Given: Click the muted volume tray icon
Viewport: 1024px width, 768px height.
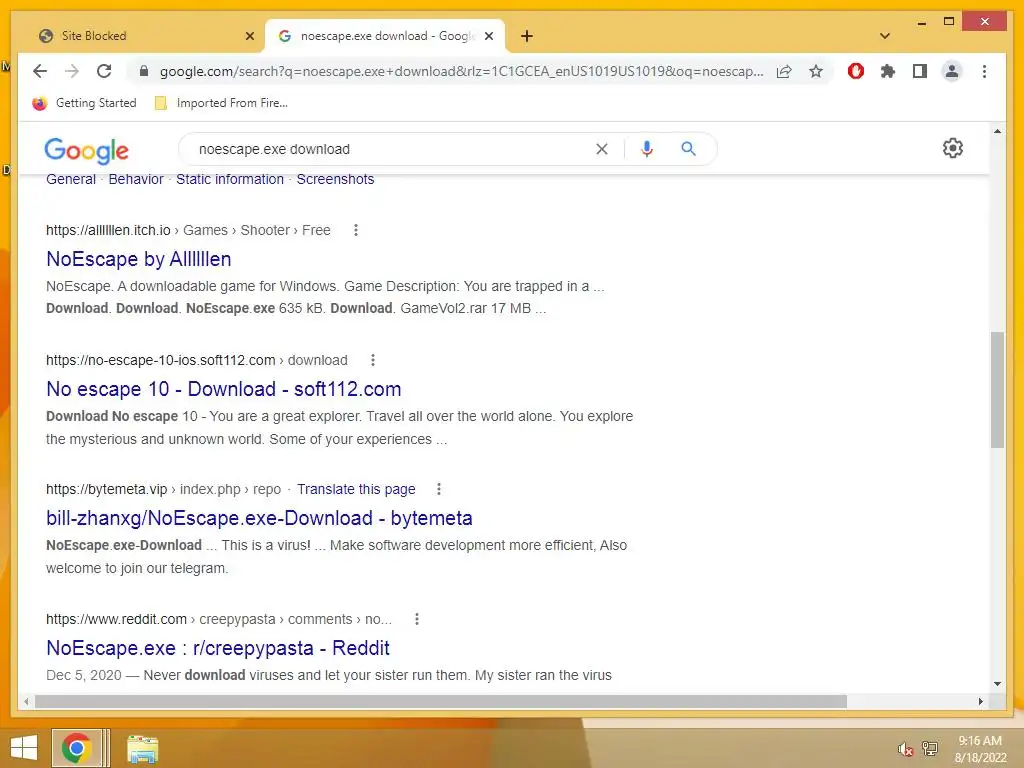Looking at the screenshot, I should point(905,749).
